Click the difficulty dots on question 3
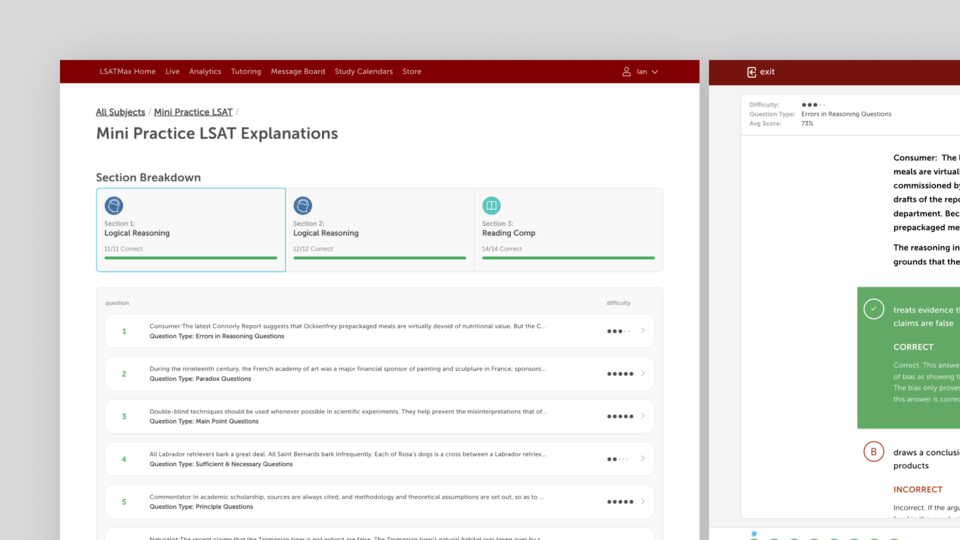The width and height of the screenshot is (960, 540). 620,416
